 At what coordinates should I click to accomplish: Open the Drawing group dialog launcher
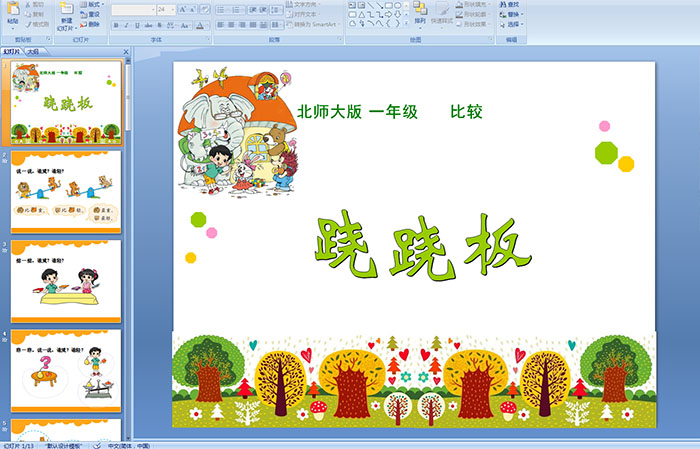point(491,40)
